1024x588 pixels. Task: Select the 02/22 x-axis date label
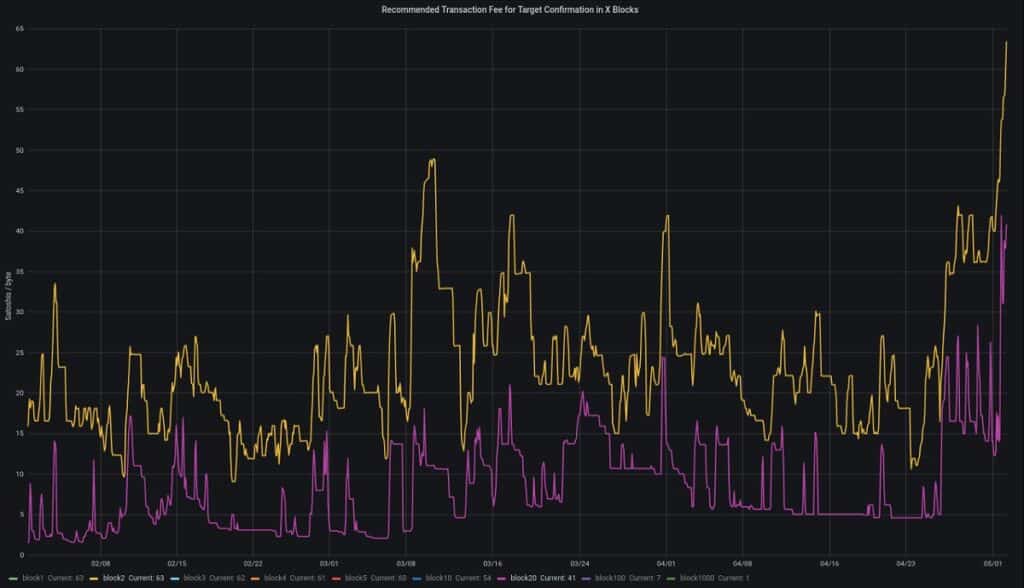tap(253, 564)
